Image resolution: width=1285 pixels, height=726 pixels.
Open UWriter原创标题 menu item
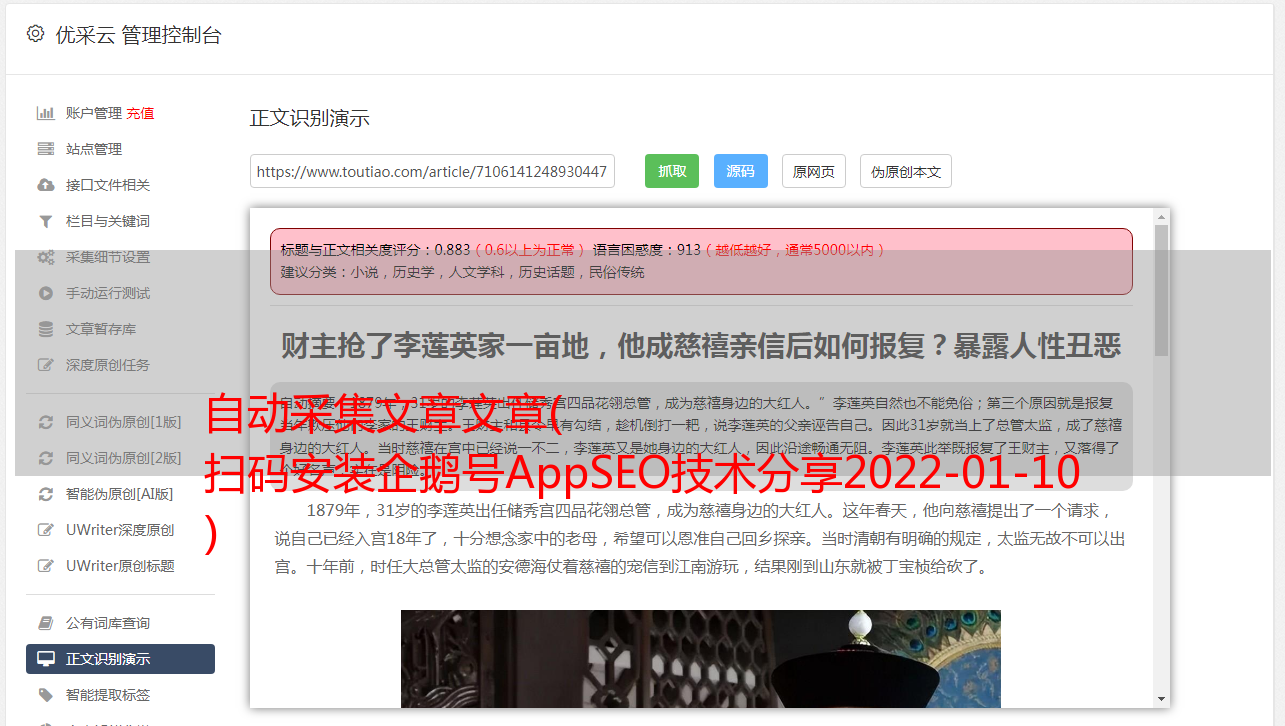[x=120, y=566]
